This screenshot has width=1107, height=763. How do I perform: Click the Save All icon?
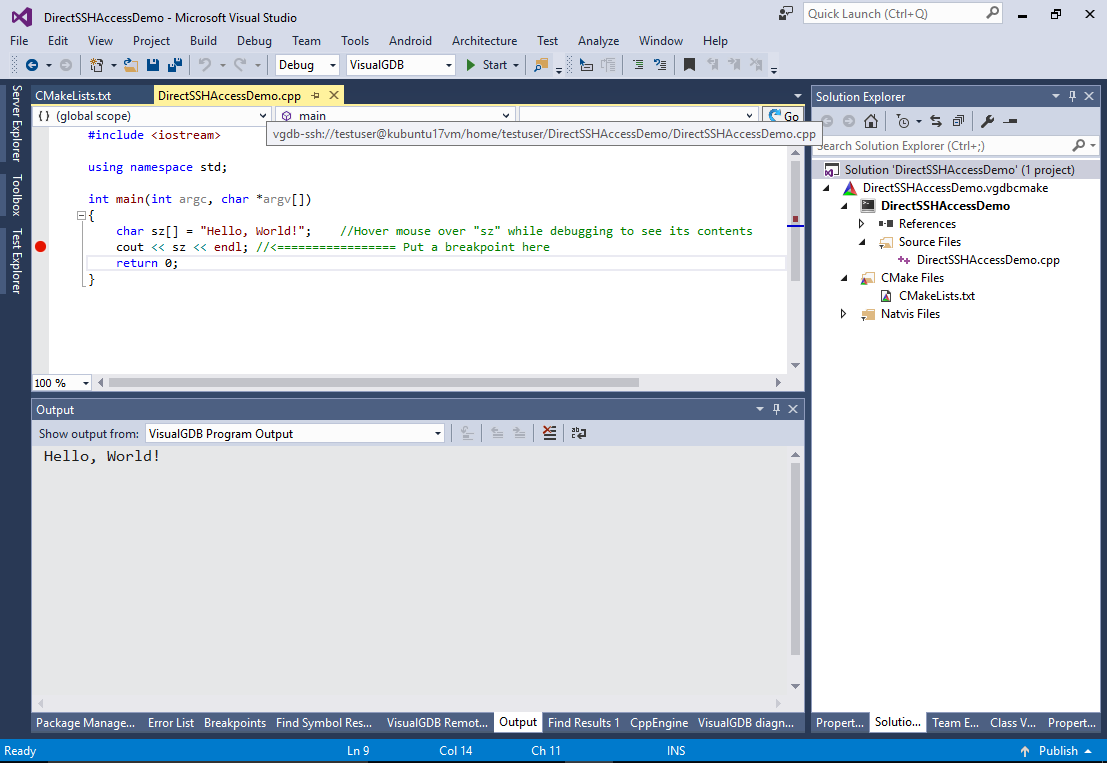tap(174, 65)
